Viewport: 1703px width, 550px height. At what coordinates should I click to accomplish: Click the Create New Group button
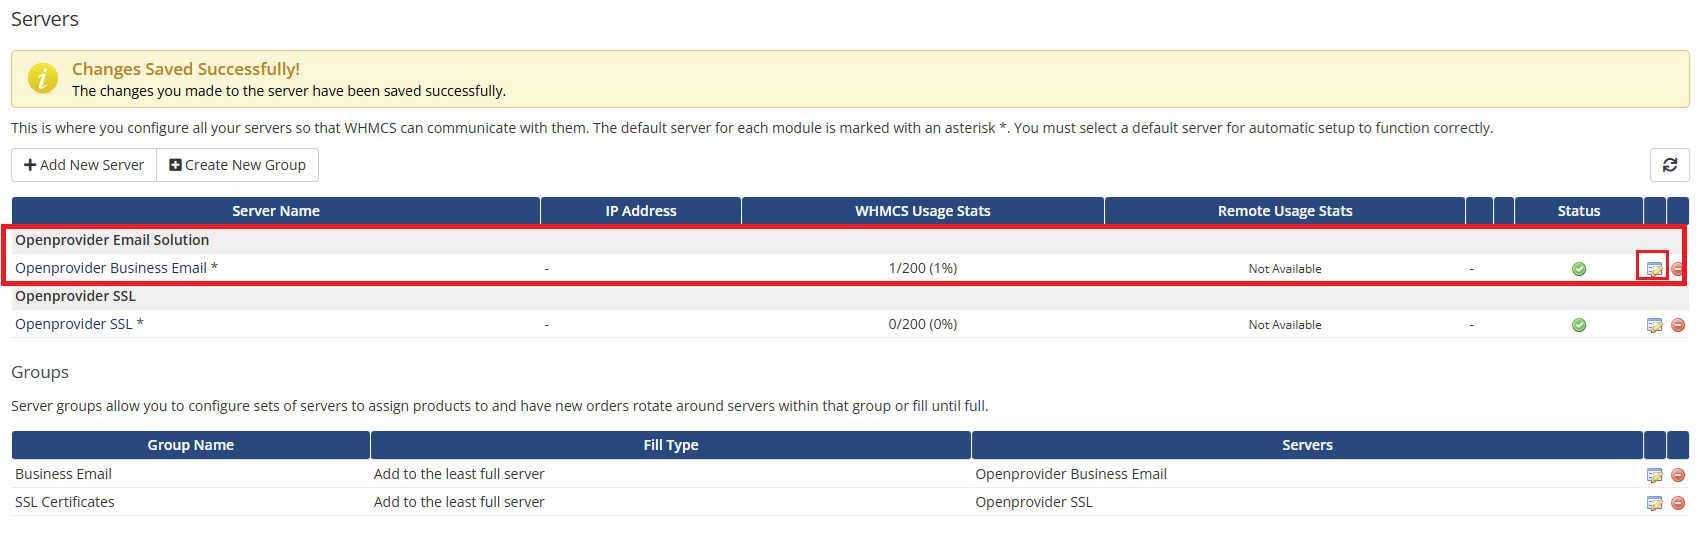point(238,165)
